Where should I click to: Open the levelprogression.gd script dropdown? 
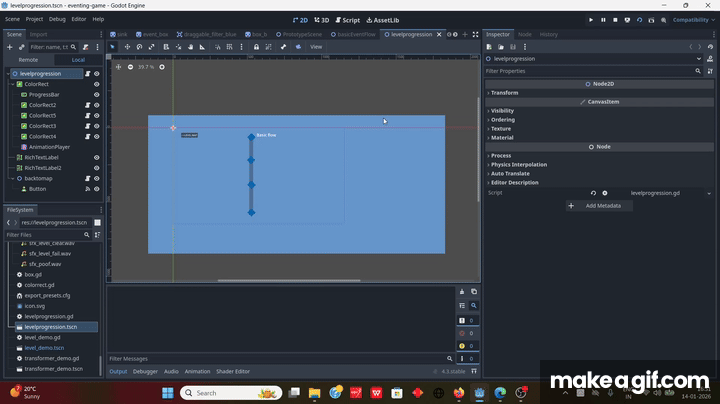coord(709,193)
